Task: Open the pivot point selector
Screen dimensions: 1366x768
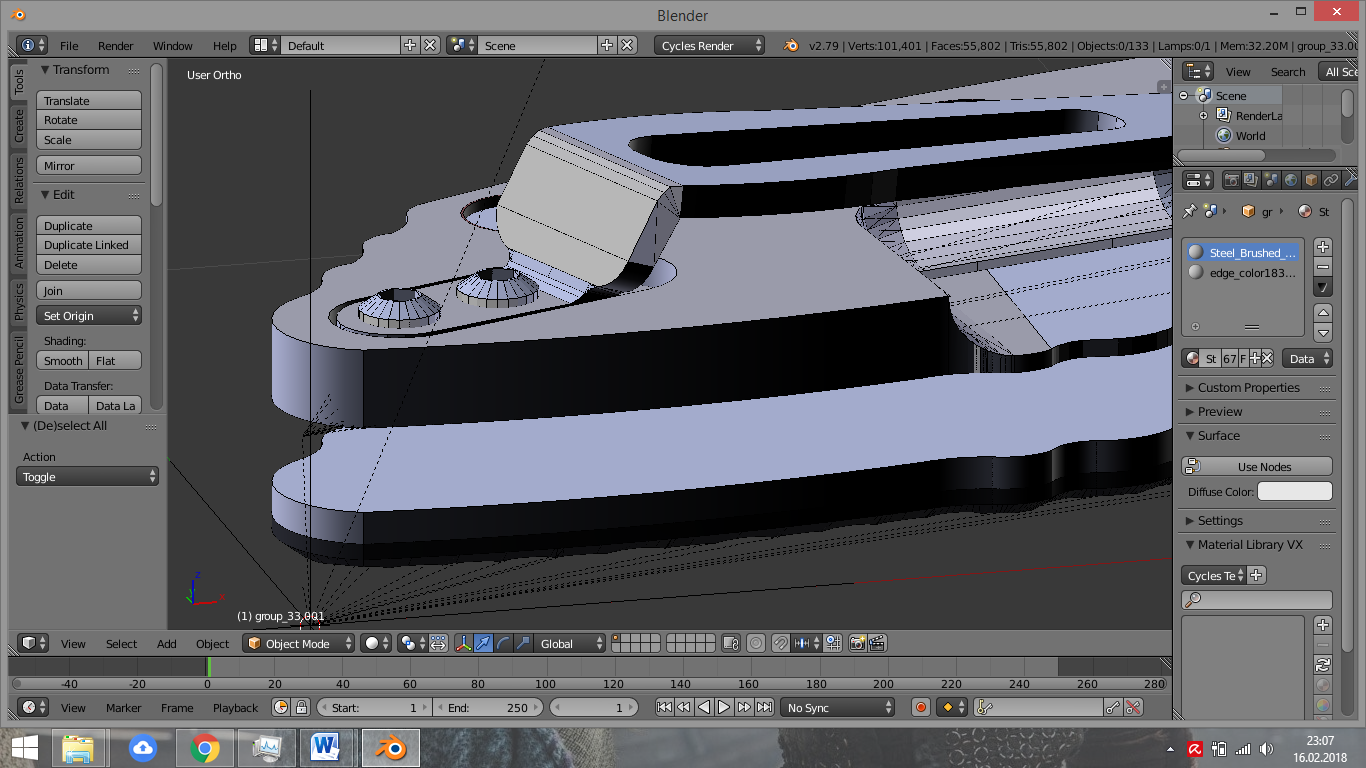Action: pos(412,643)
